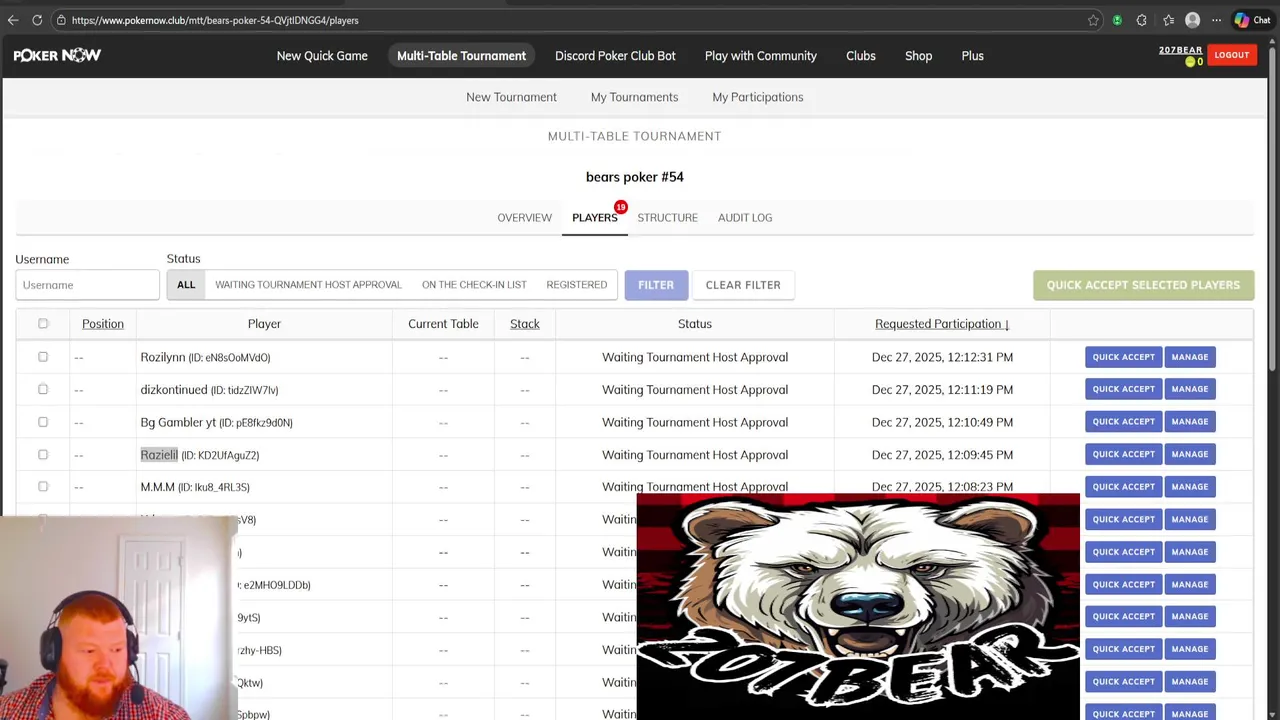
Task: Click the highlighted Razielil player name
Action: click(x=159, y=455)
